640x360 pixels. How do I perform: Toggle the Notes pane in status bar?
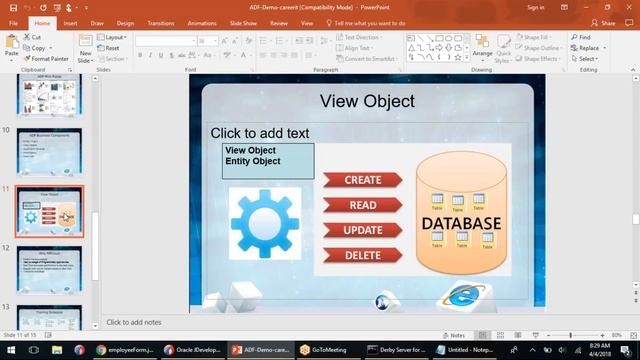coord(453,335)
